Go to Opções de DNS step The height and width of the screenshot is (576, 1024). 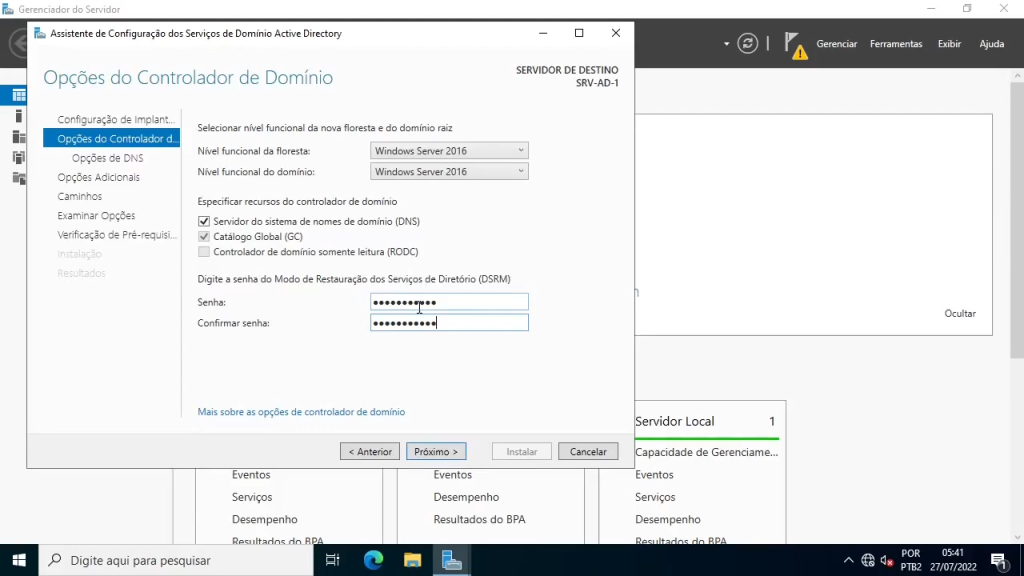(107, 158)
